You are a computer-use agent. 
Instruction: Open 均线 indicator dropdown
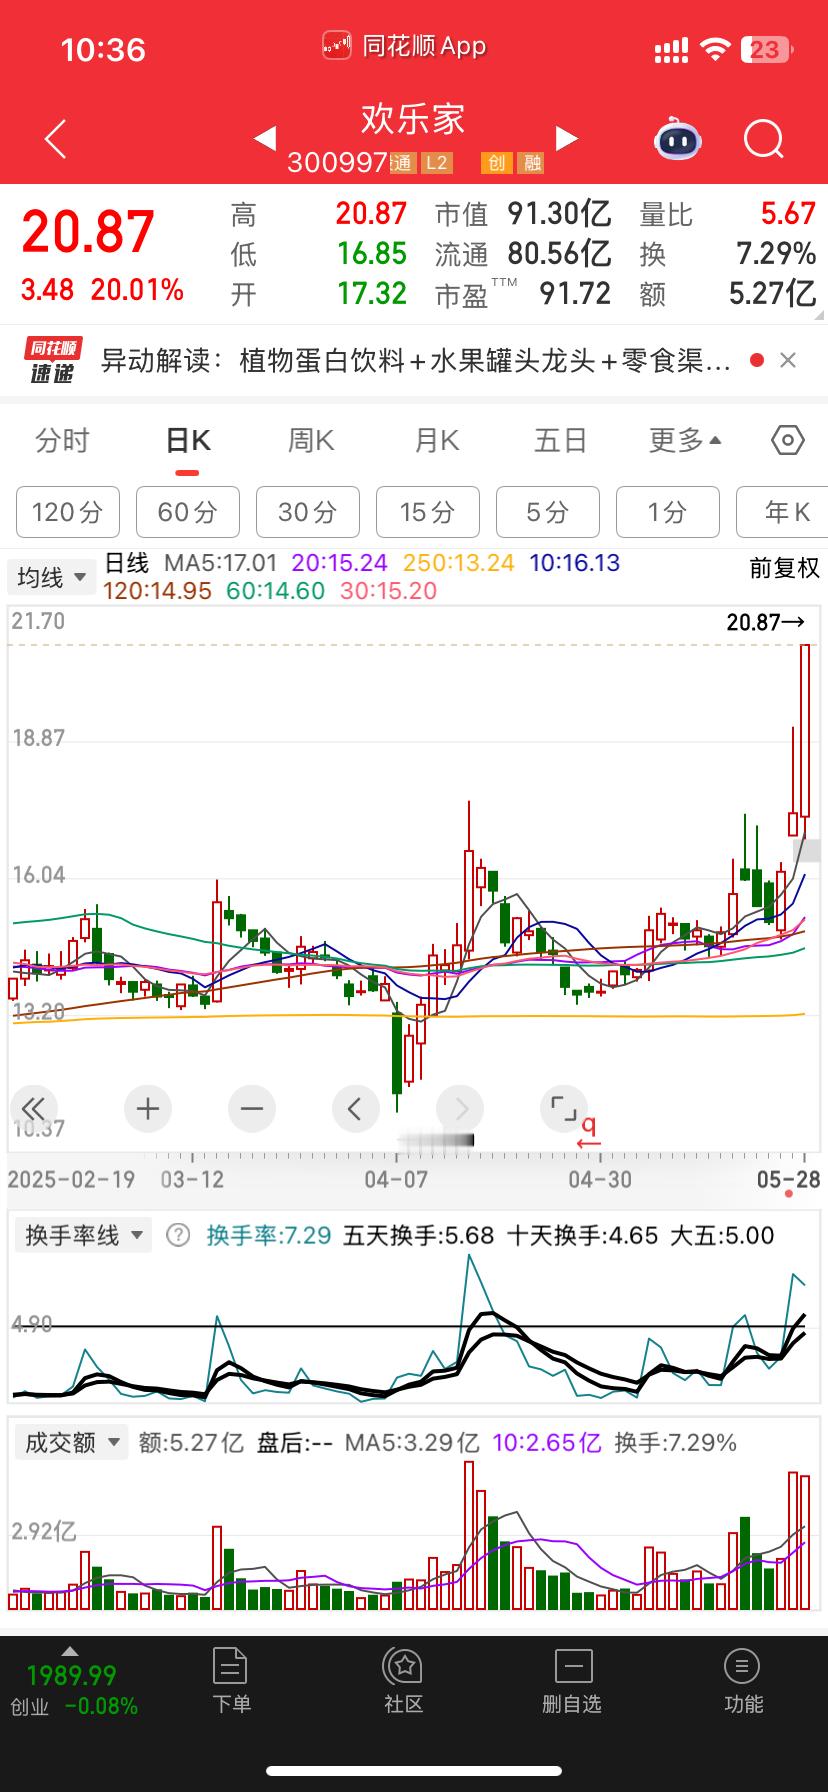pos(51,577)
